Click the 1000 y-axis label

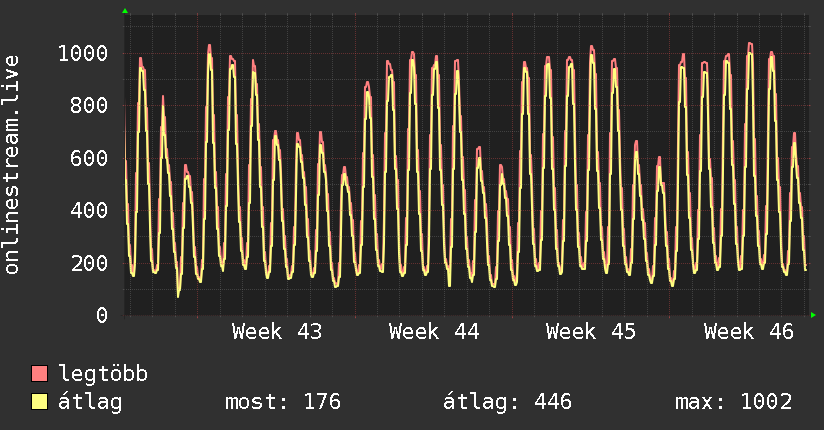click(83, 54)
